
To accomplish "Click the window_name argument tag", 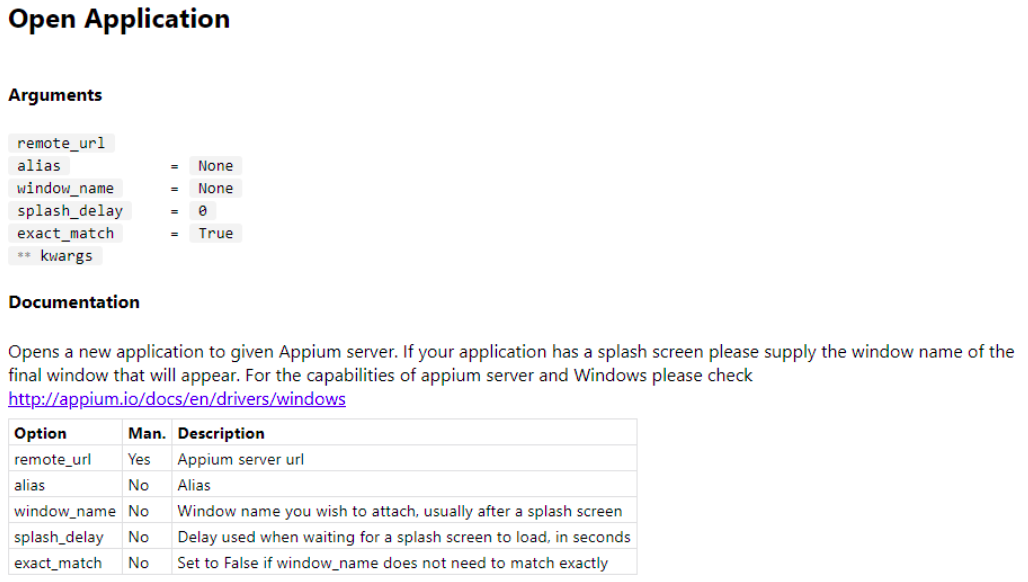I will 65,188.
